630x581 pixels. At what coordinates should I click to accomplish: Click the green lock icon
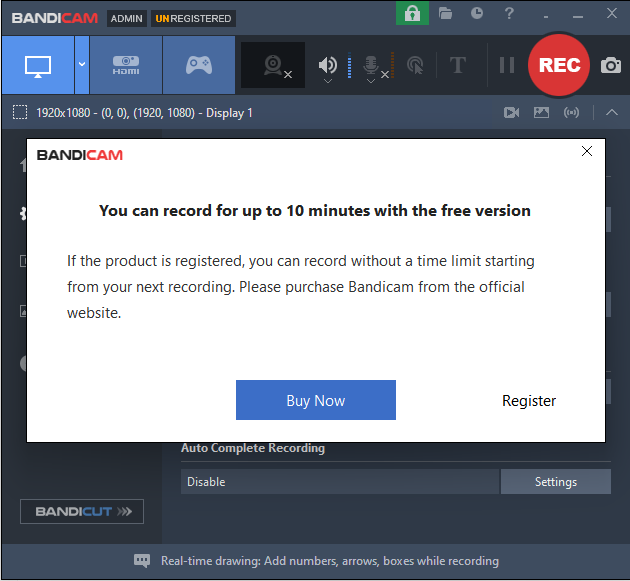pos(412,14)
